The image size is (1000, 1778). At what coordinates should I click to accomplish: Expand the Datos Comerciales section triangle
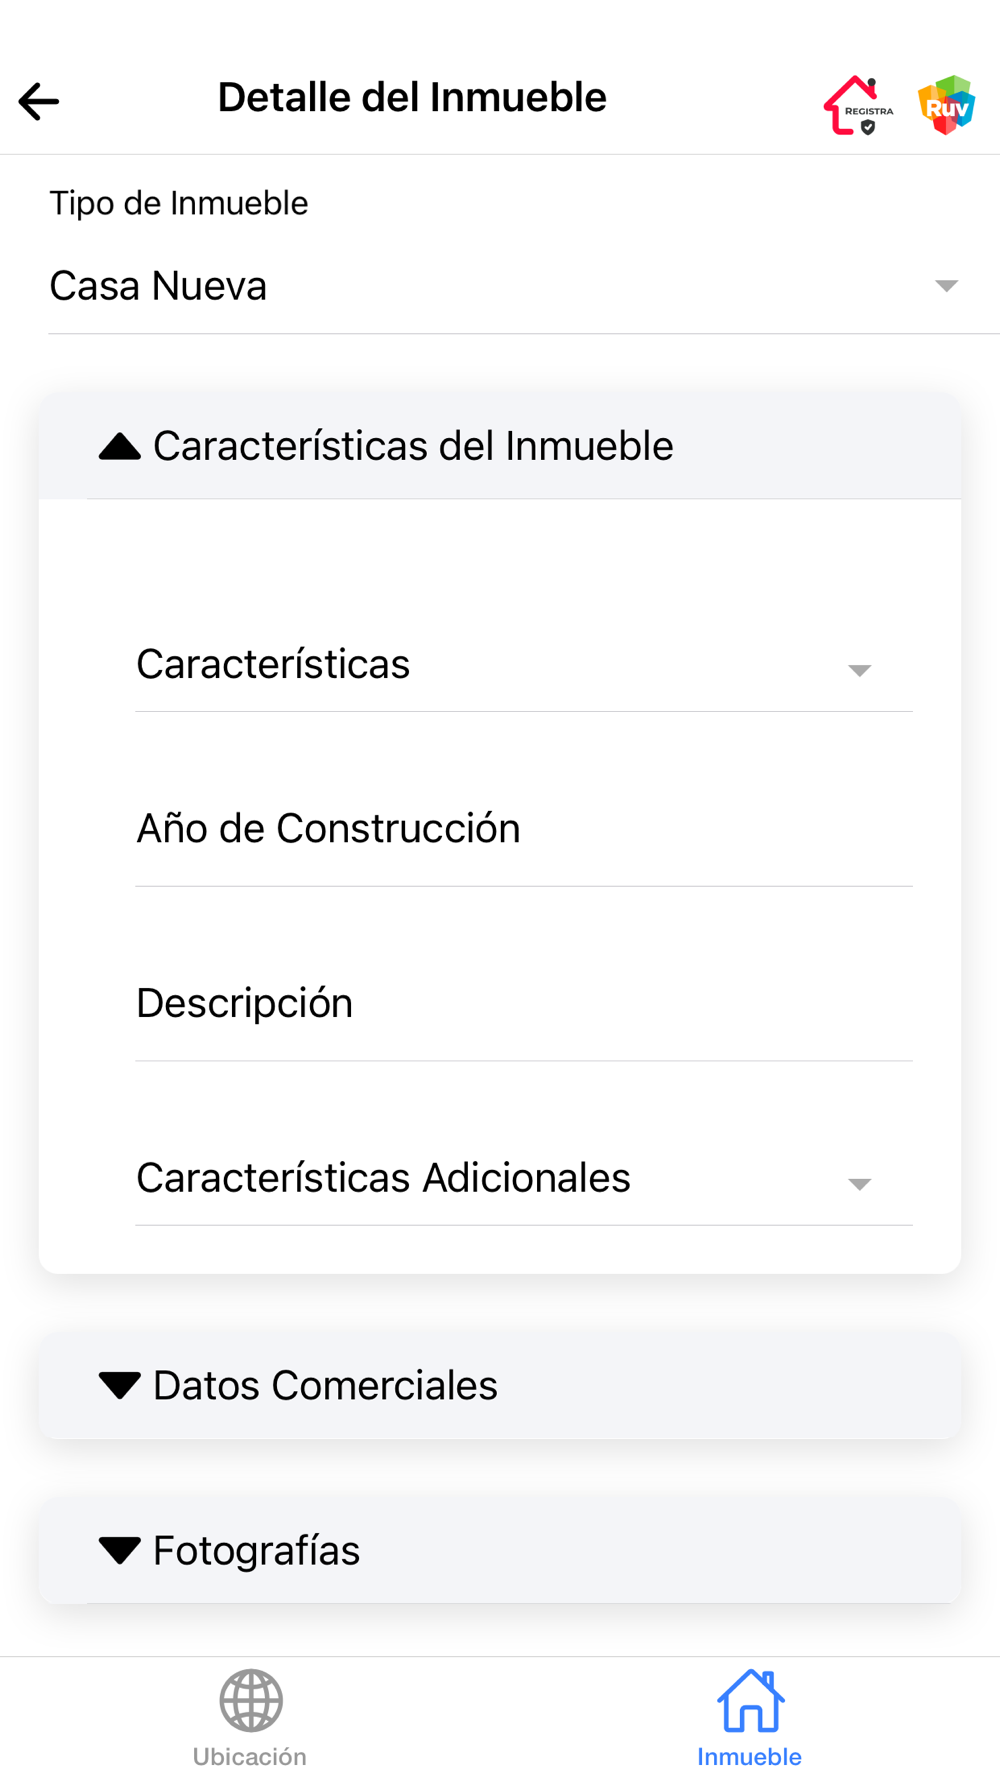pyautogui.click(x=119, y=1385)
